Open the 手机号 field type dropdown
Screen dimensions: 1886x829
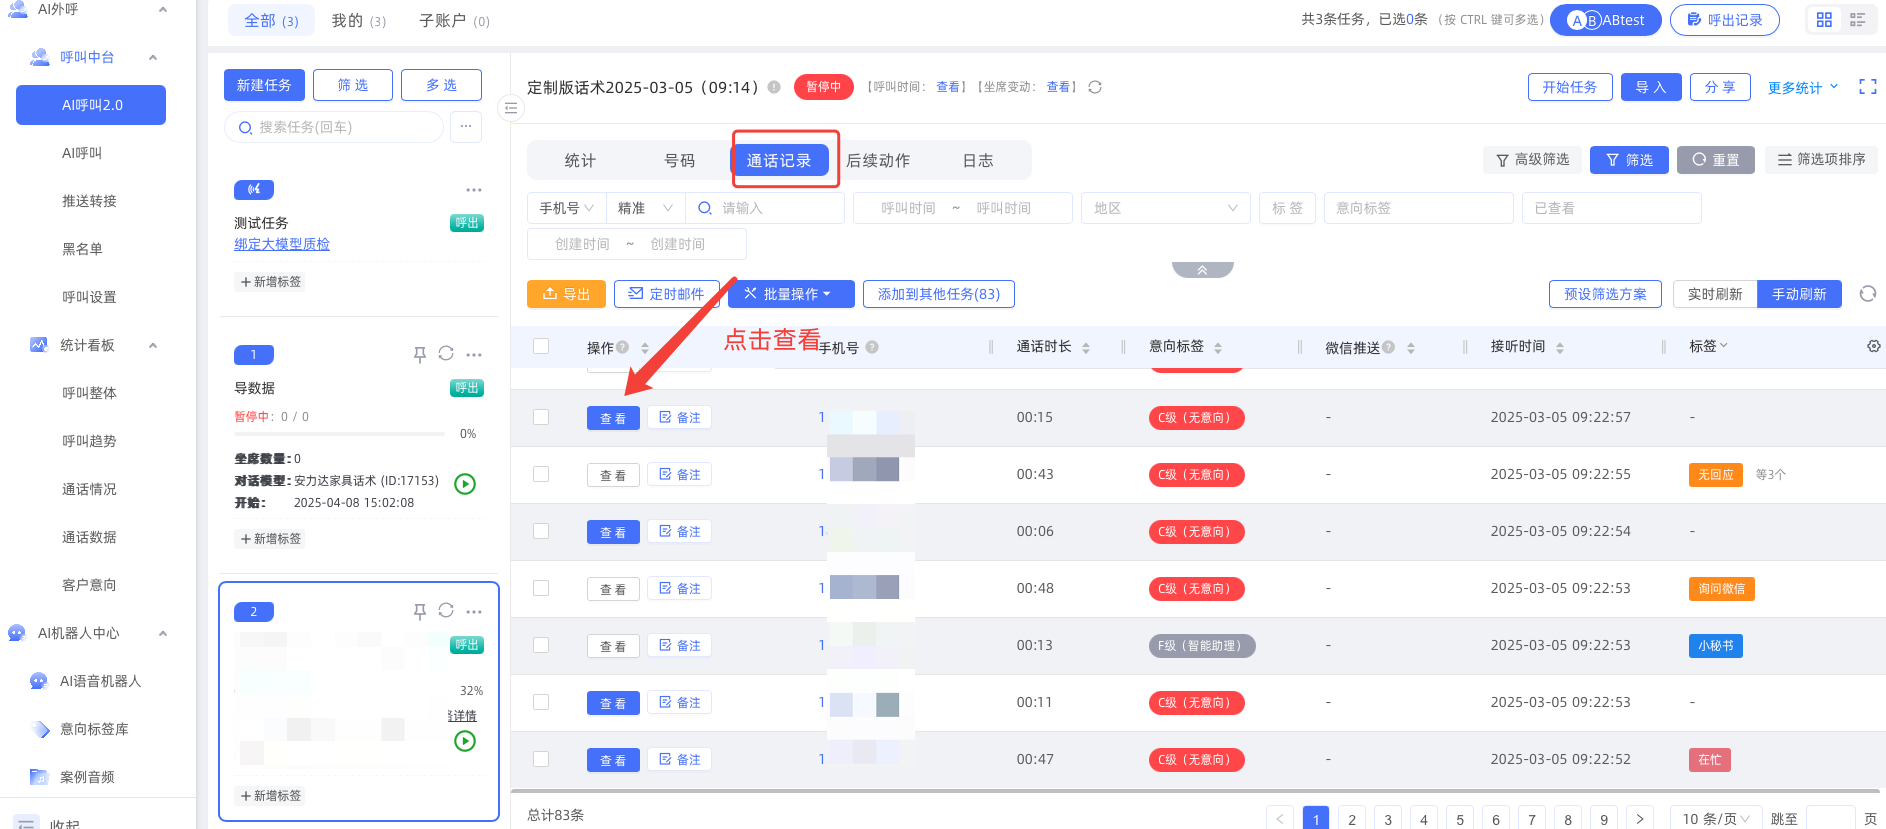(566, 208)
